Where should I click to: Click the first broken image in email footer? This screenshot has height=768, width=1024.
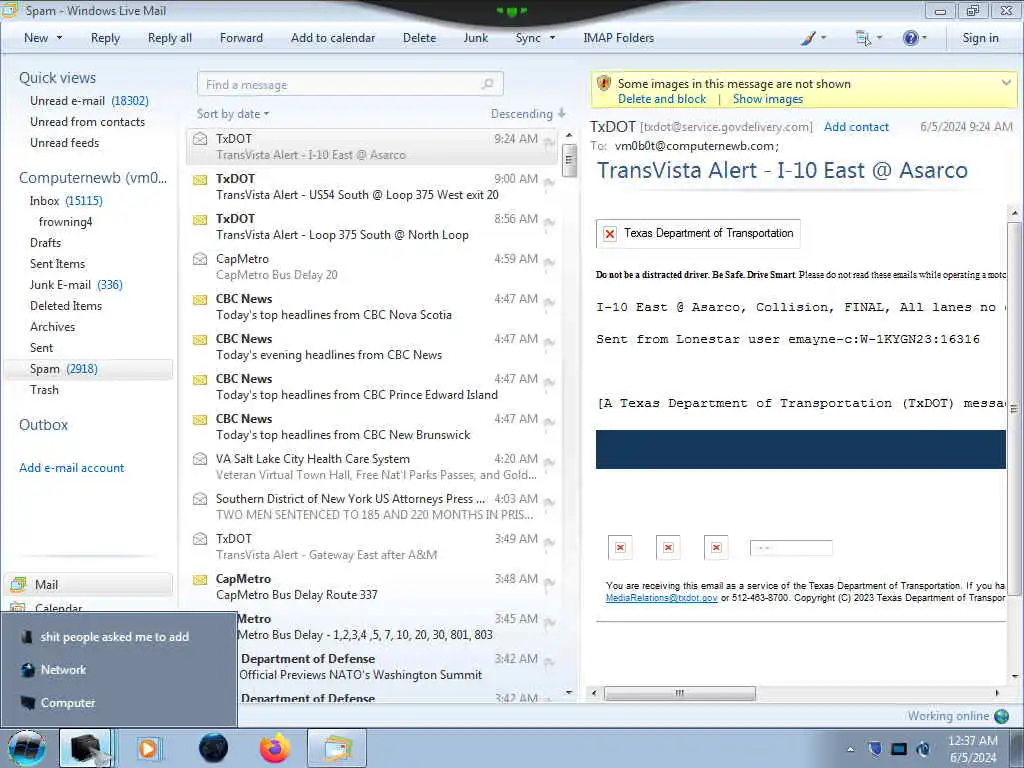(x=620, y=548)
